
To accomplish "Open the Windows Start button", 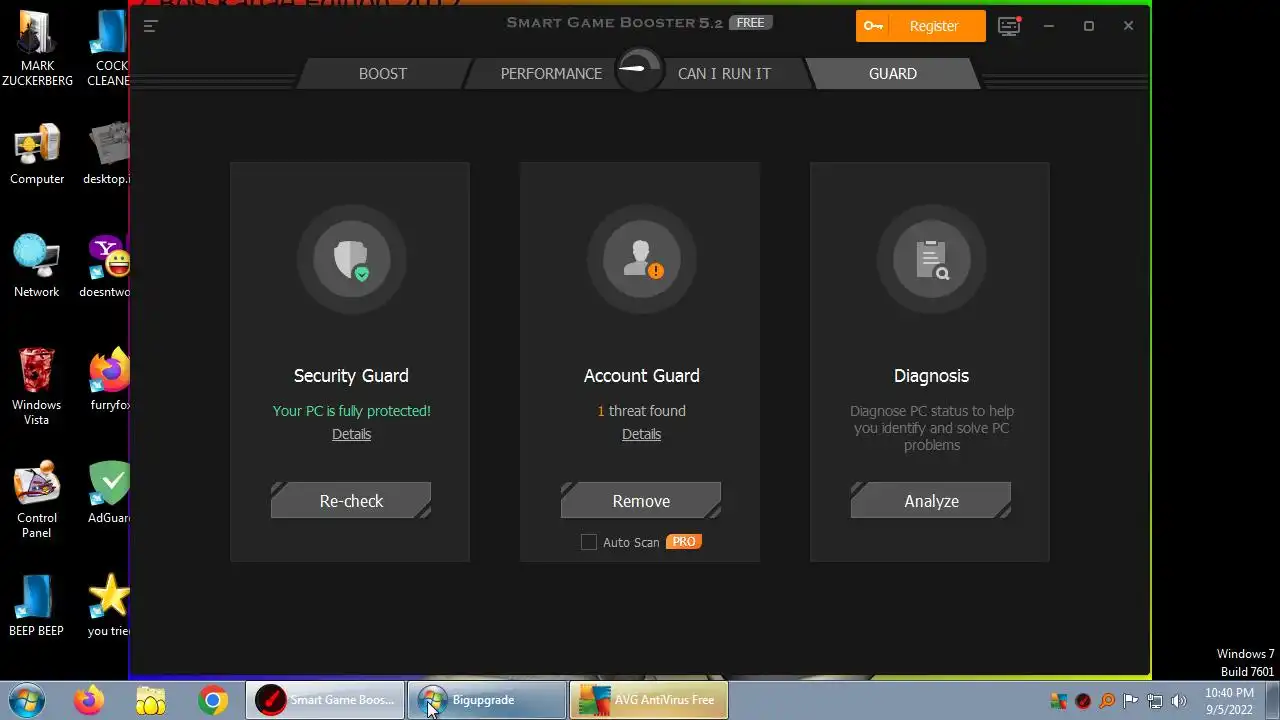I will (26, 700).
